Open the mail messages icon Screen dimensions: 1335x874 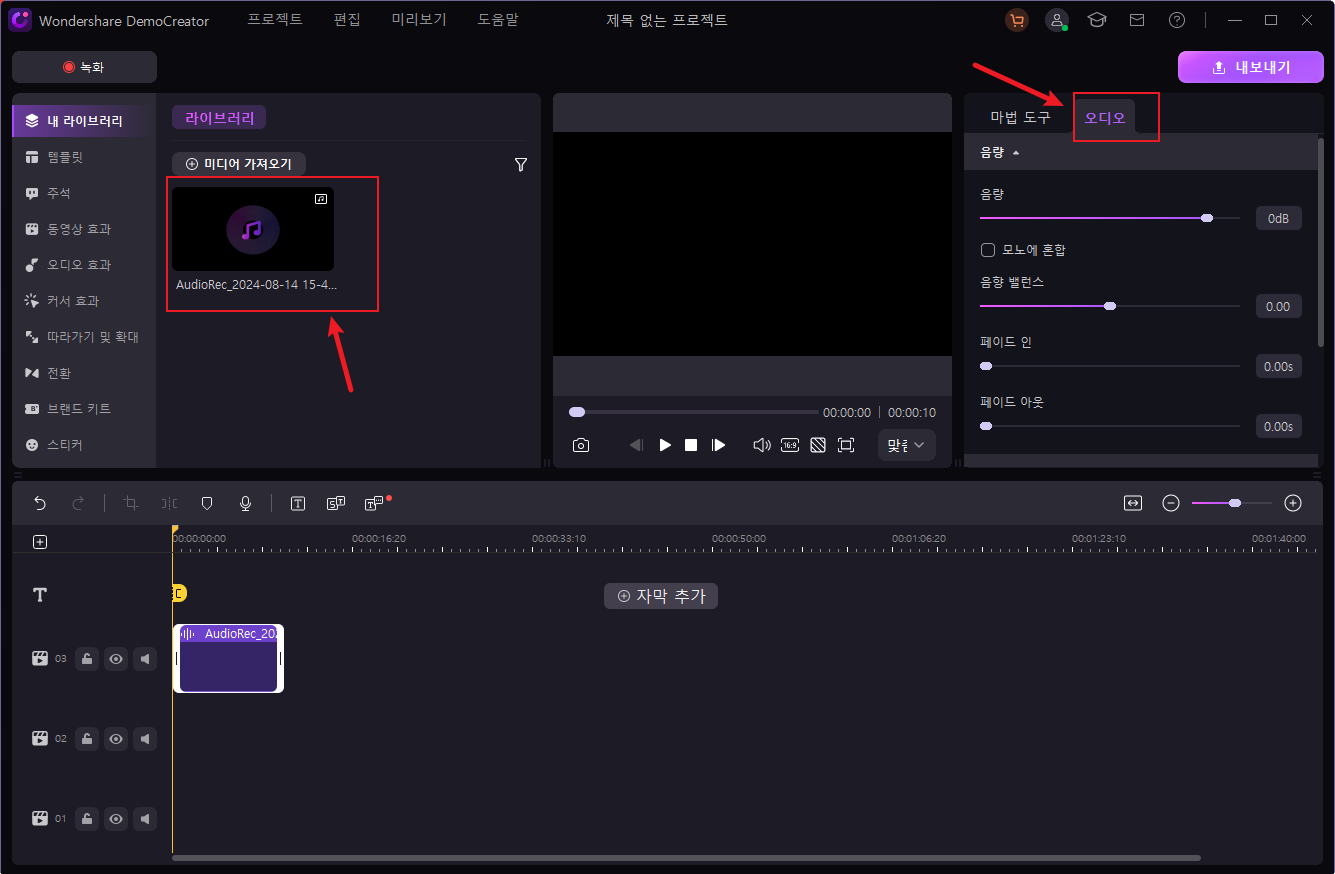pyautogui.click(x=1137, y=20)
